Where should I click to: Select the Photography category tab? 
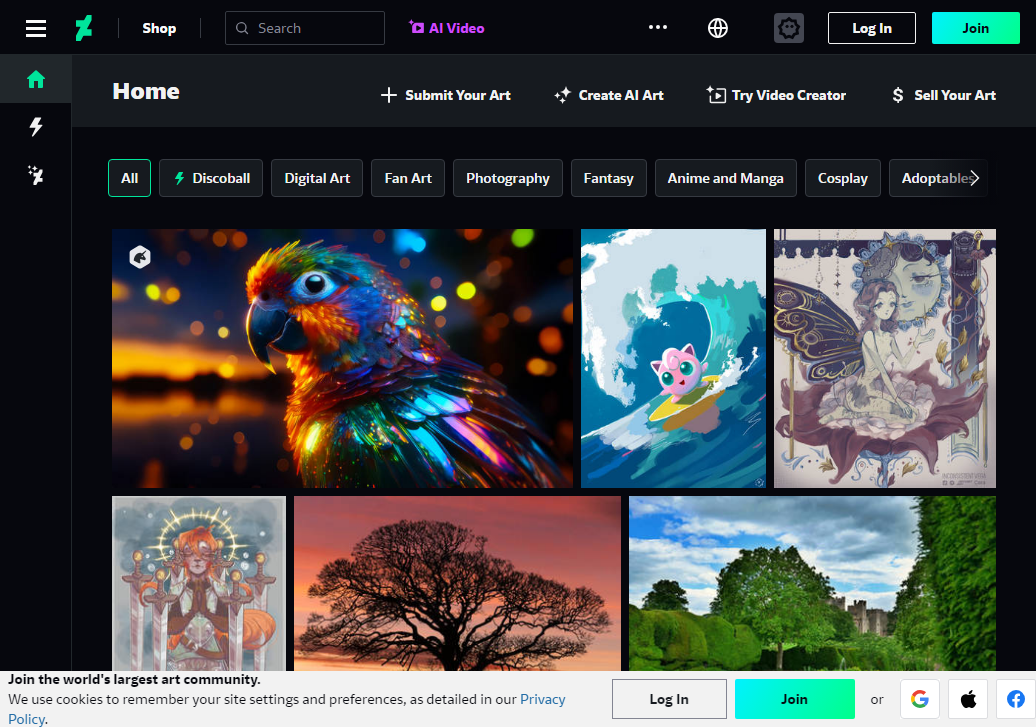507,178
